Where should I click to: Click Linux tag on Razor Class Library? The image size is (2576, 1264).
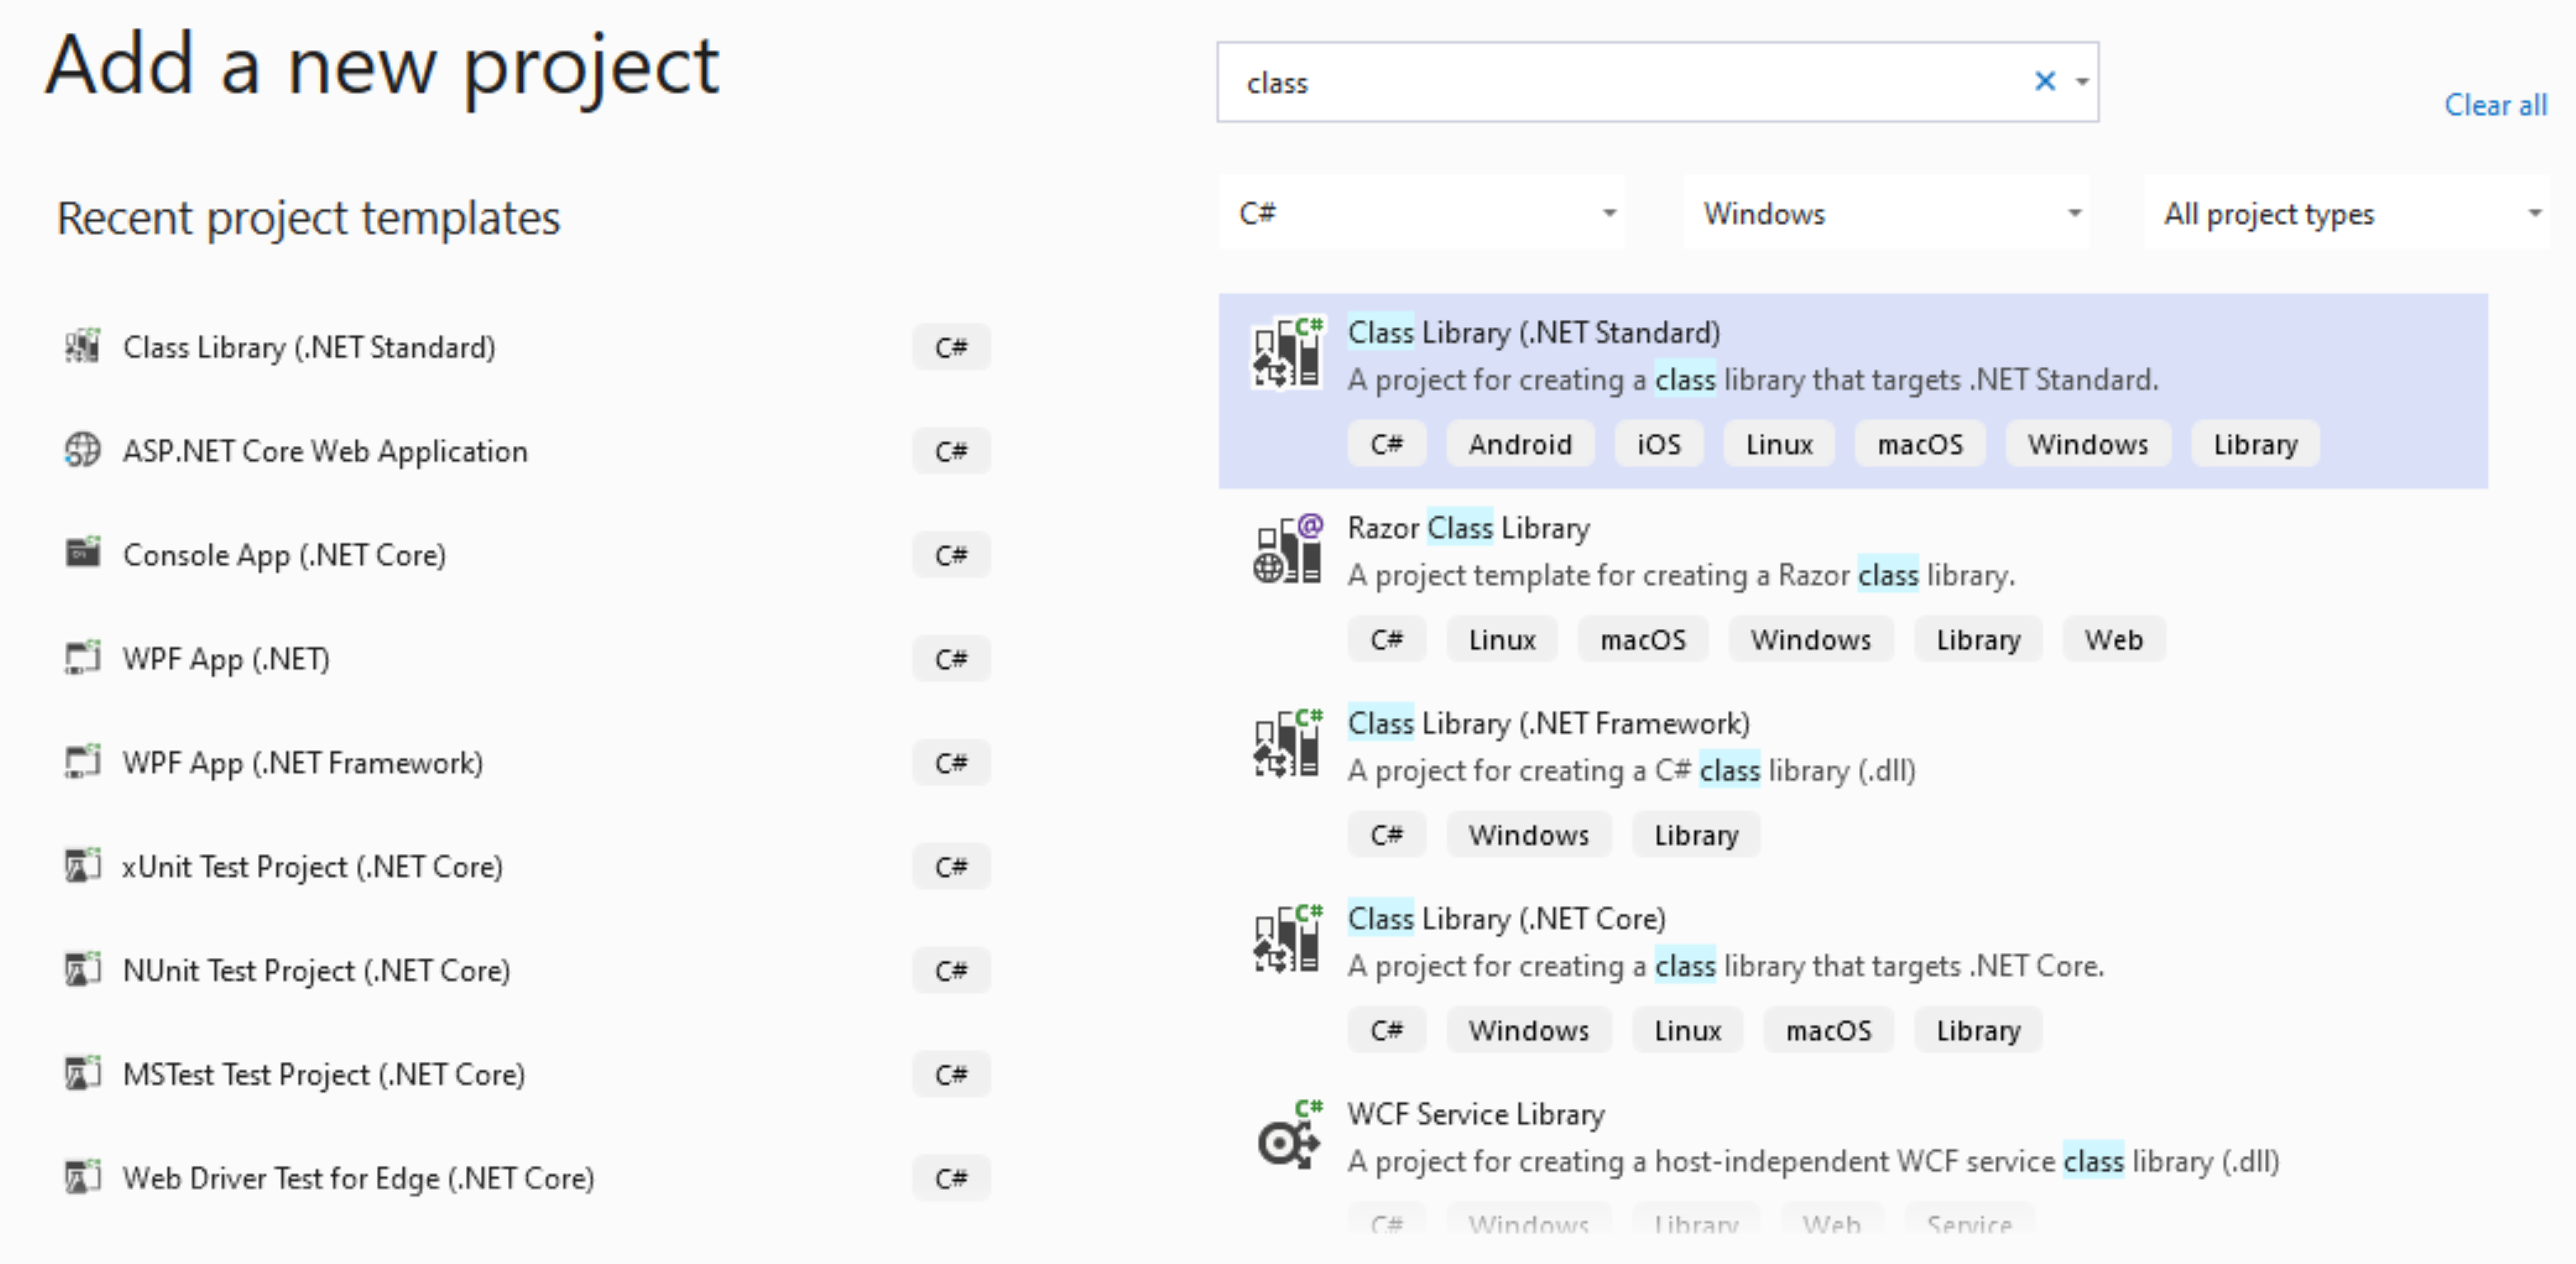[x=1502, y=639]
